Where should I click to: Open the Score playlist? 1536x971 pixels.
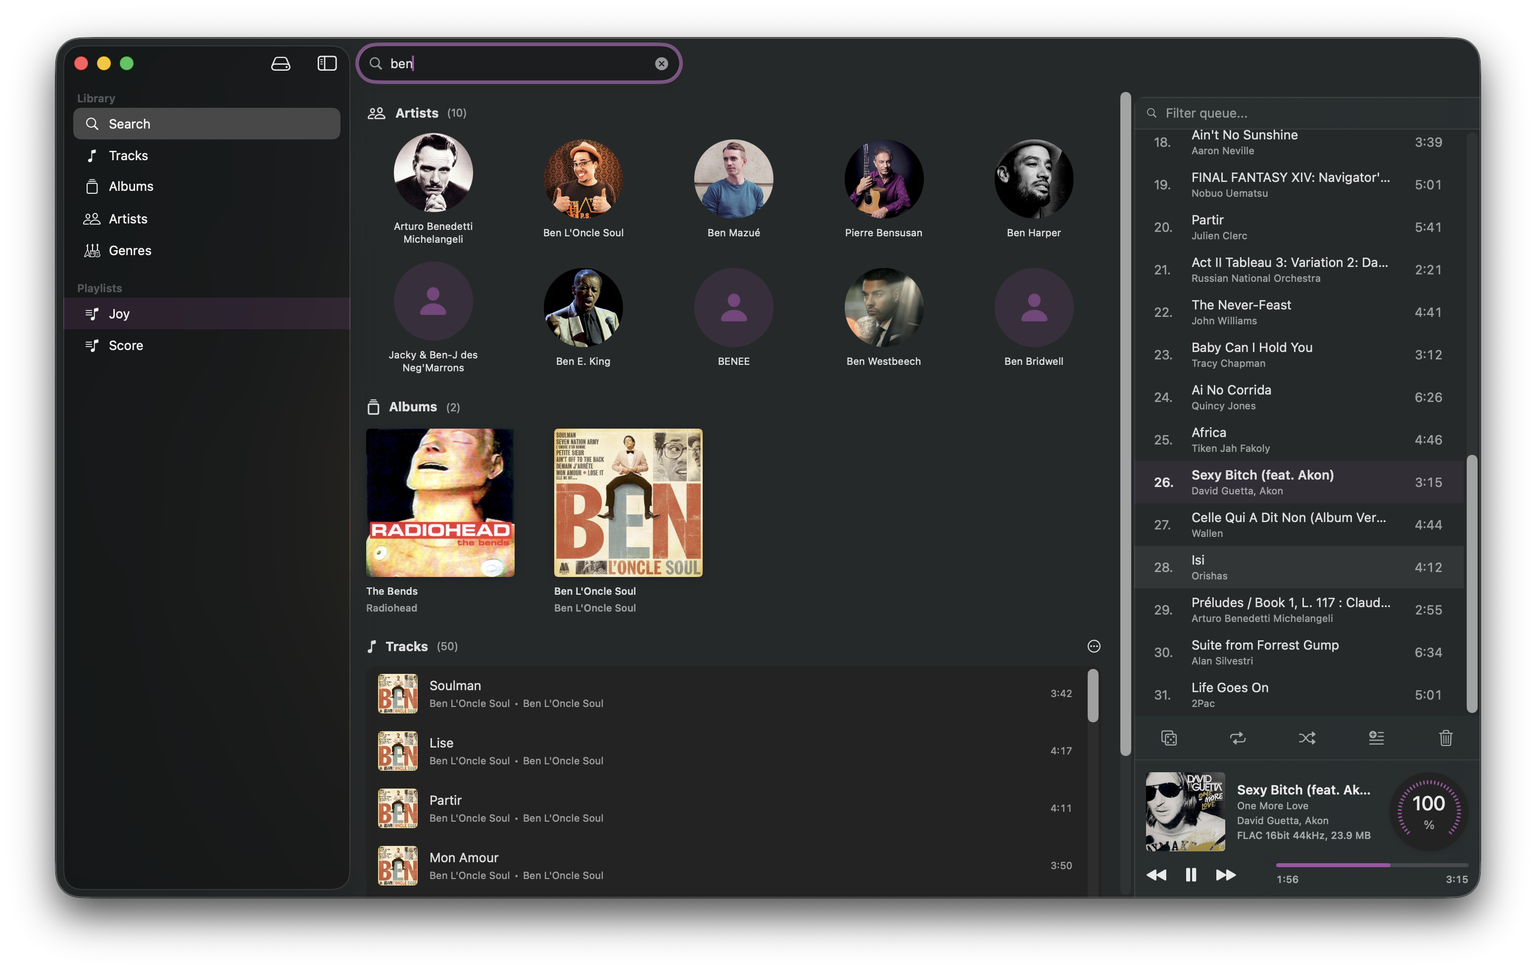(x=126, y=346)
